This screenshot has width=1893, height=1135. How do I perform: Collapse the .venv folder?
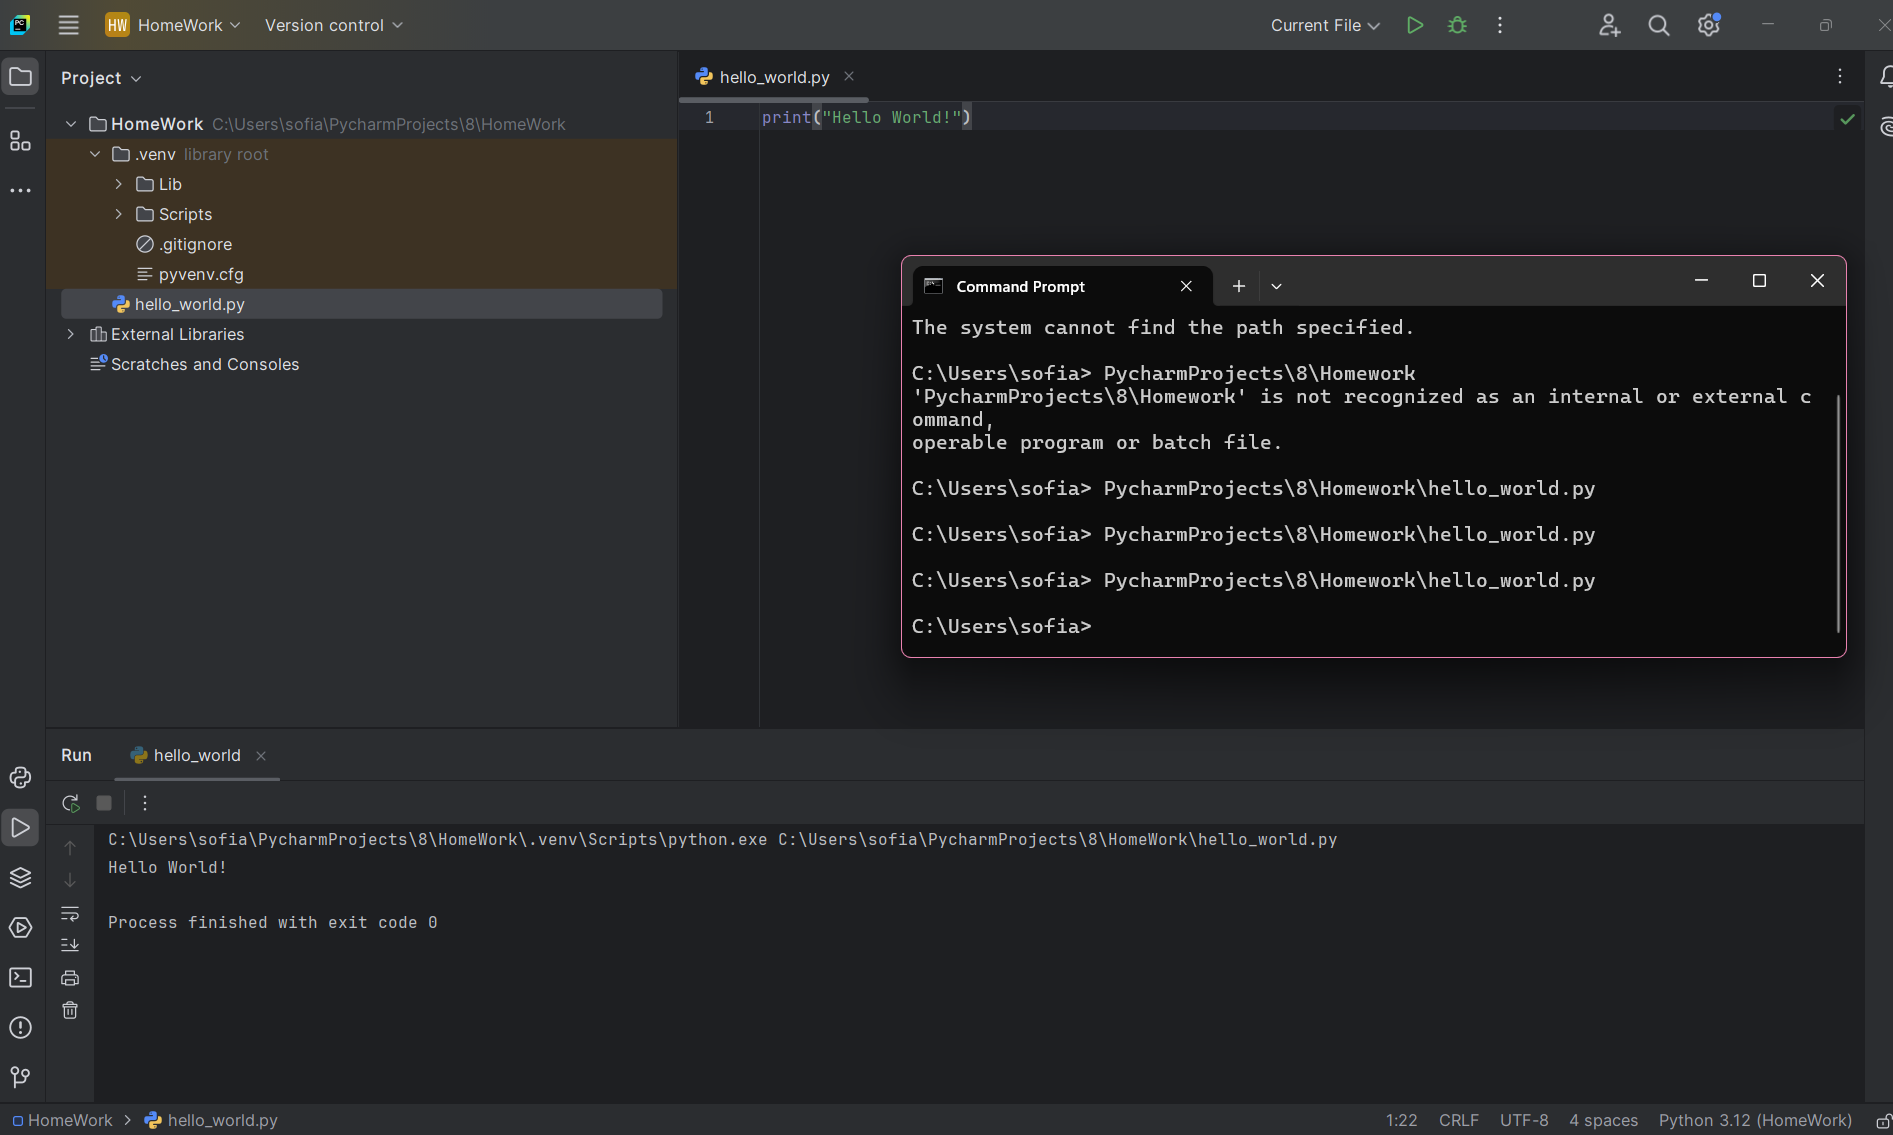pos(95,154)
